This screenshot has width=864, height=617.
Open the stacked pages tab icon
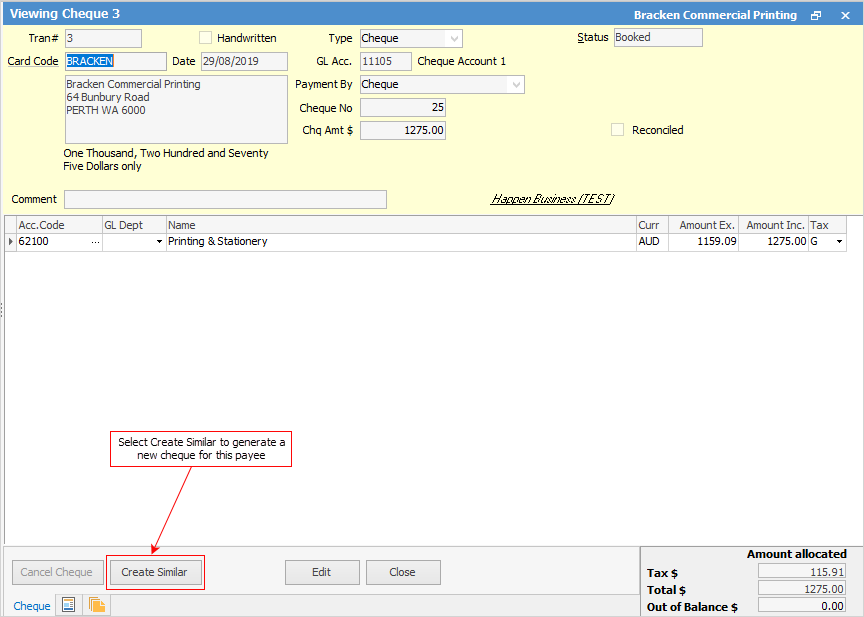tap(97, 605)
